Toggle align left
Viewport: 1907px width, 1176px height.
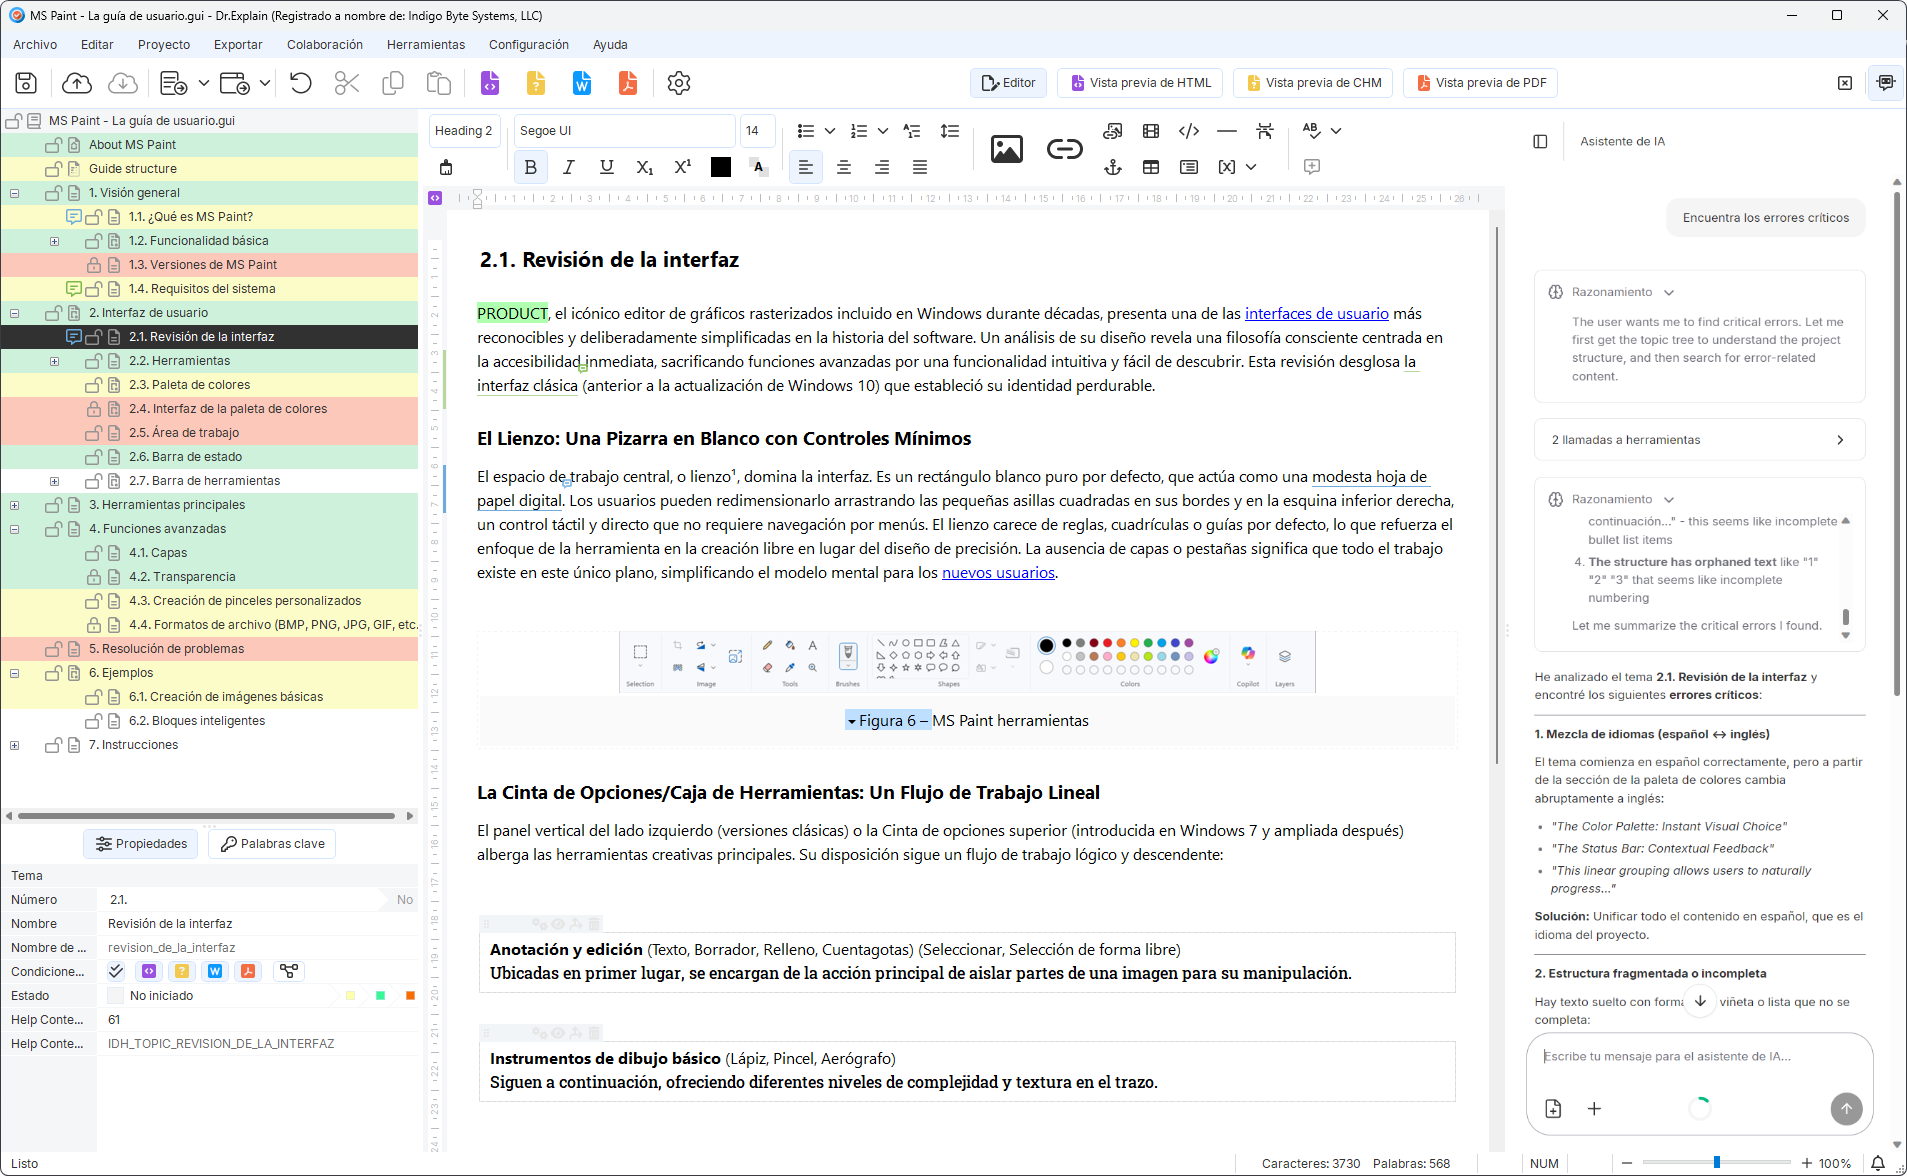(x=806, y=167)
